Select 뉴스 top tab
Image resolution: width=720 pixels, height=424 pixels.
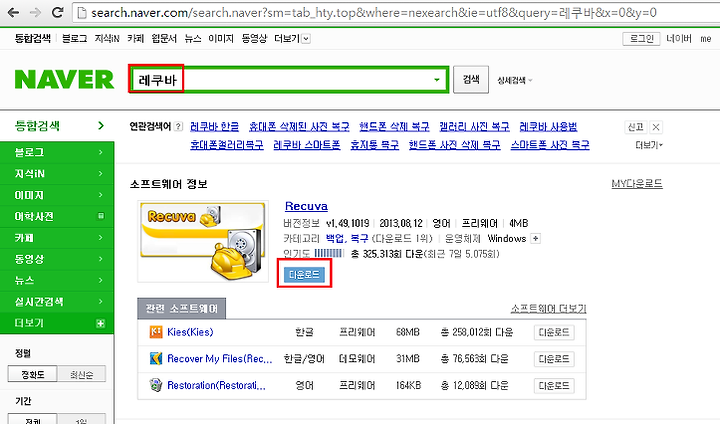pyautogui.click(x=193, y=39)
